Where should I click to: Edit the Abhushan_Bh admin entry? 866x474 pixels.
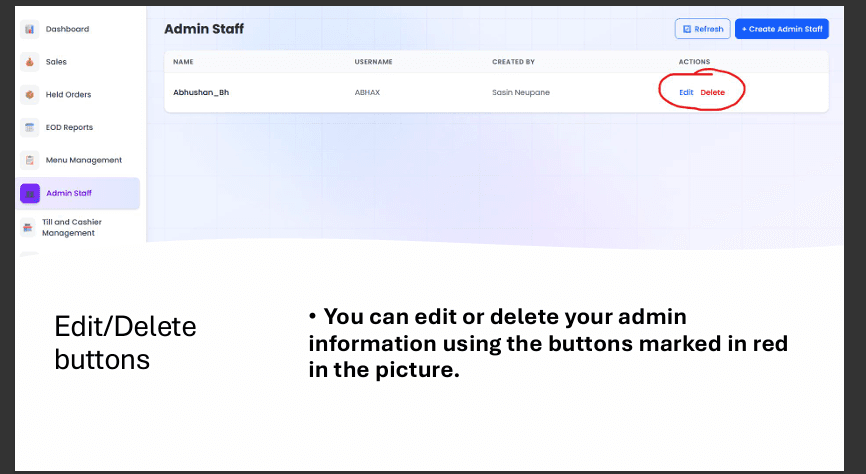[x=686, y=92]
